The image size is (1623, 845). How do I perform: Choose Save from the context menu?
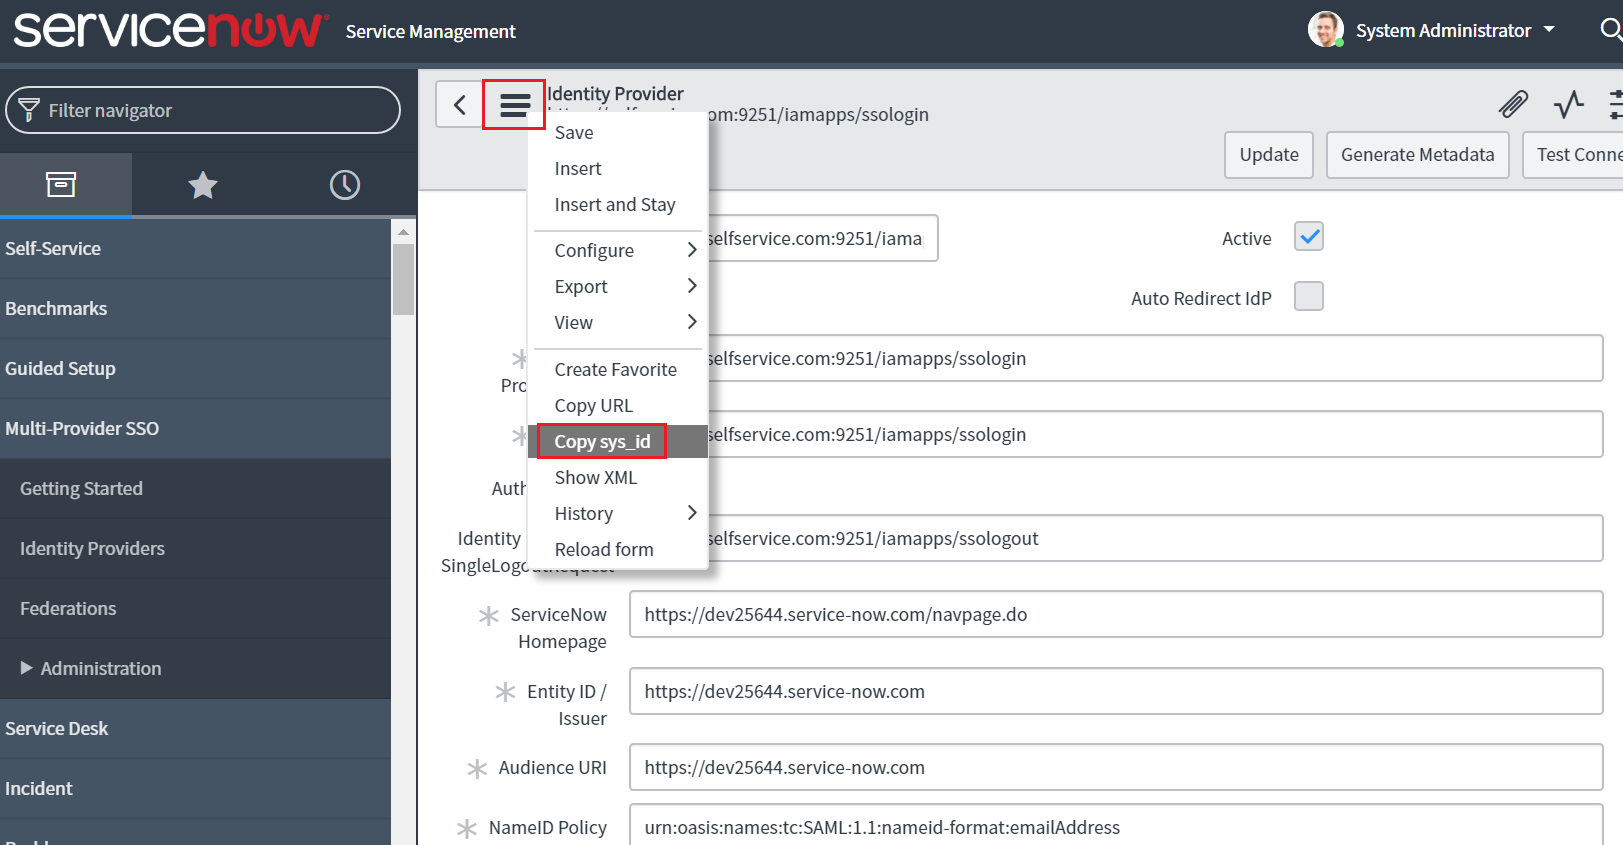click(x=618, y=132)
